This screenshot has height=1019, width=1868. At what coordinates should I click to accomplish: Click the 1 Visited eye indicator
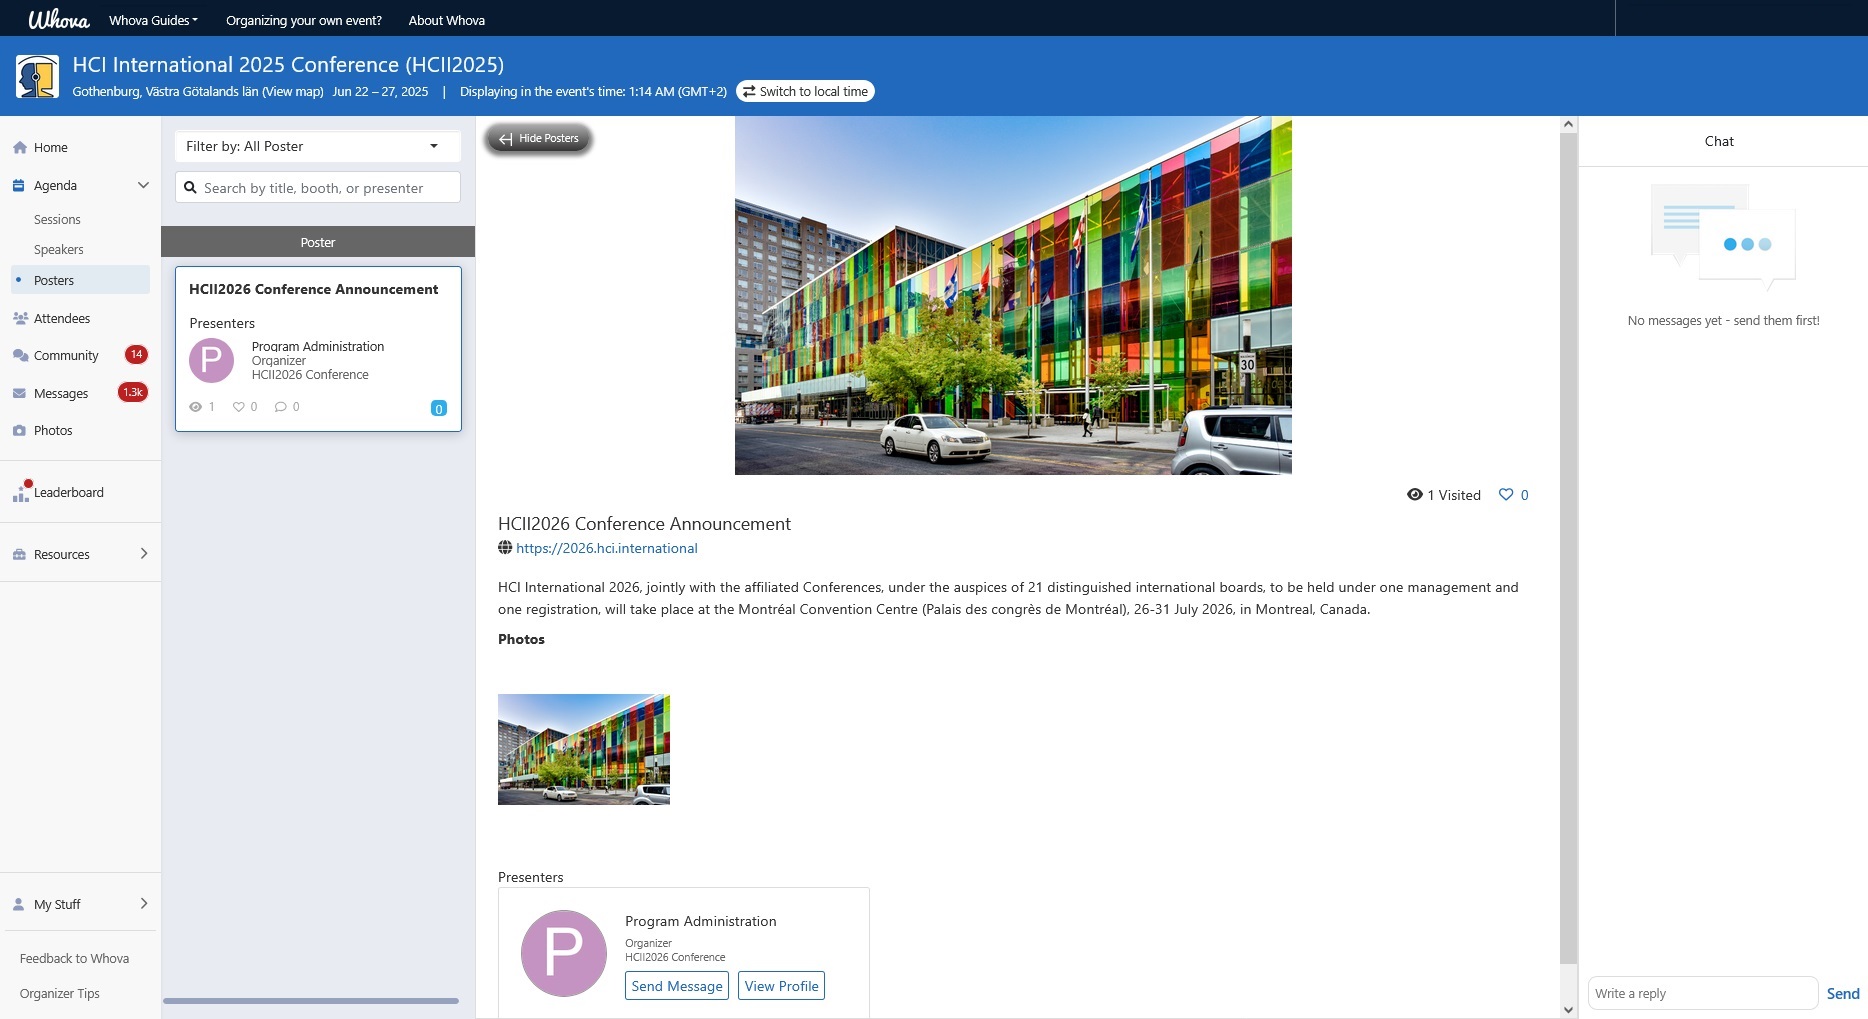1444,495
